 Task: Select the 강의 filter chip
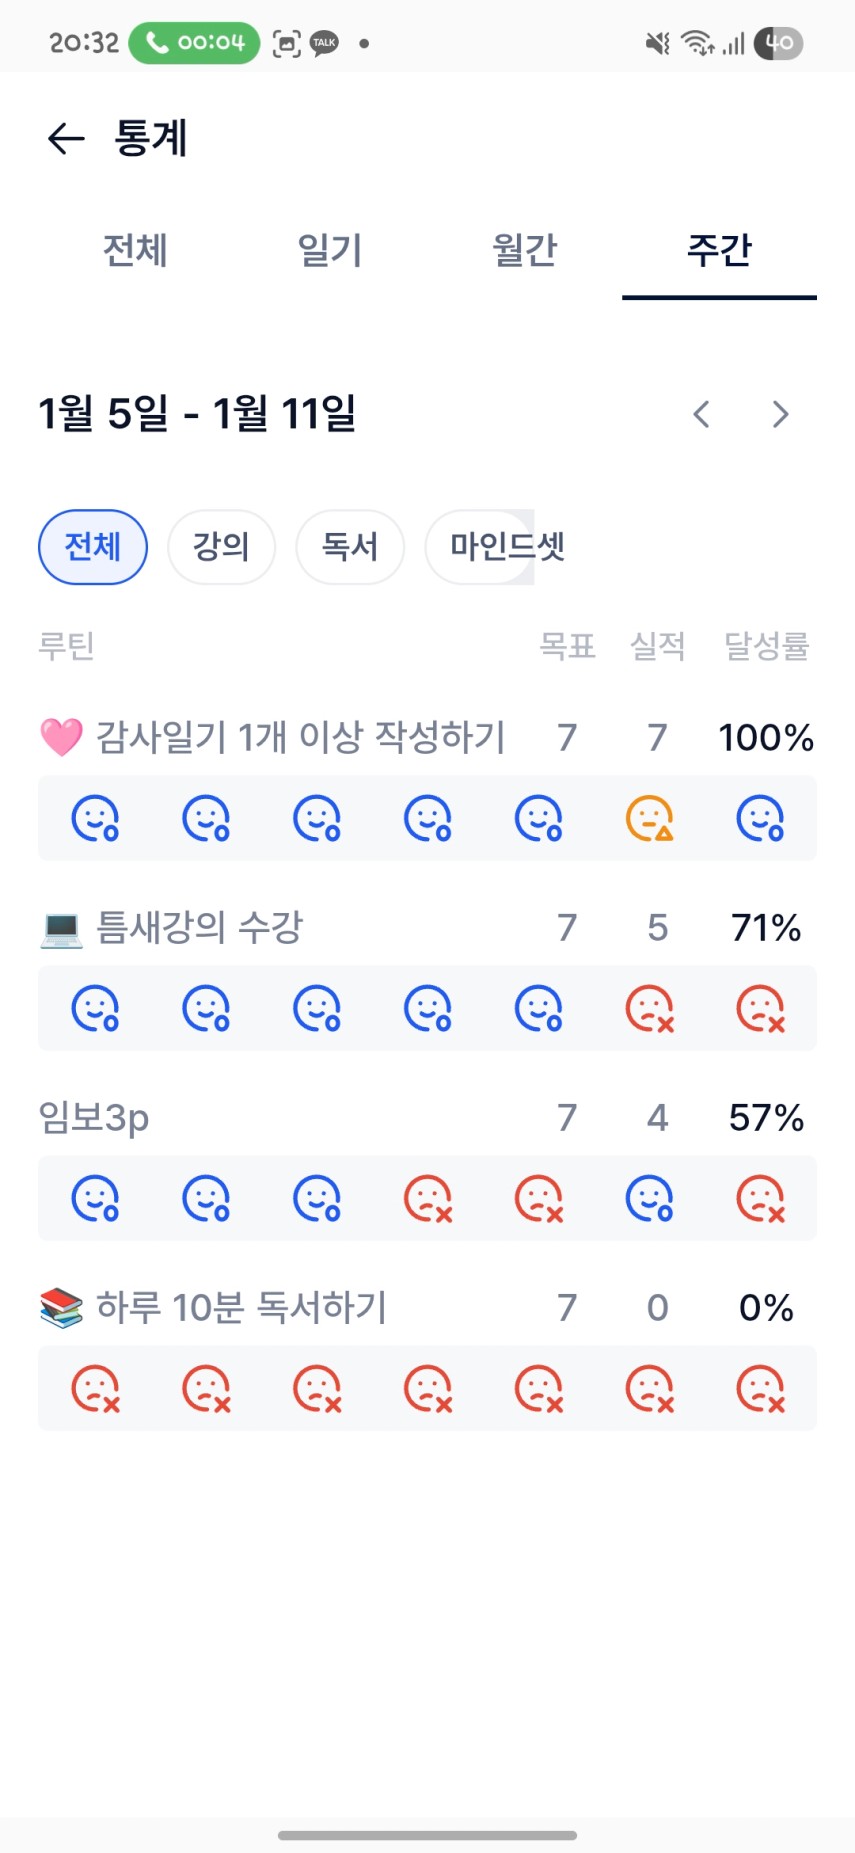tap(221, 547)
